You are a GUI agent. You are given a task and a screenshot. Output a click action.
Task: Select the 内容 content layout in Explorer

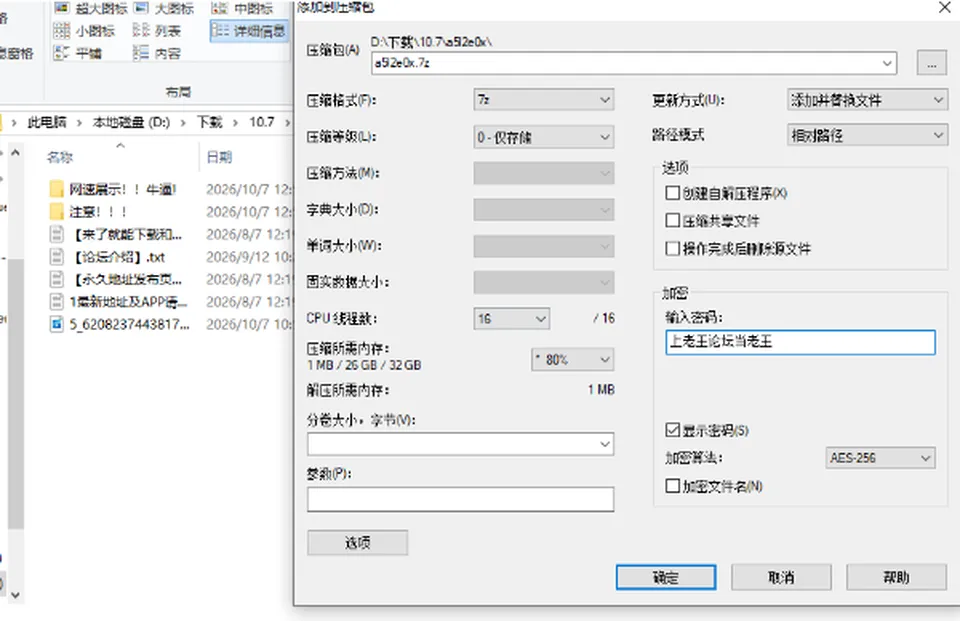point(141,53)
